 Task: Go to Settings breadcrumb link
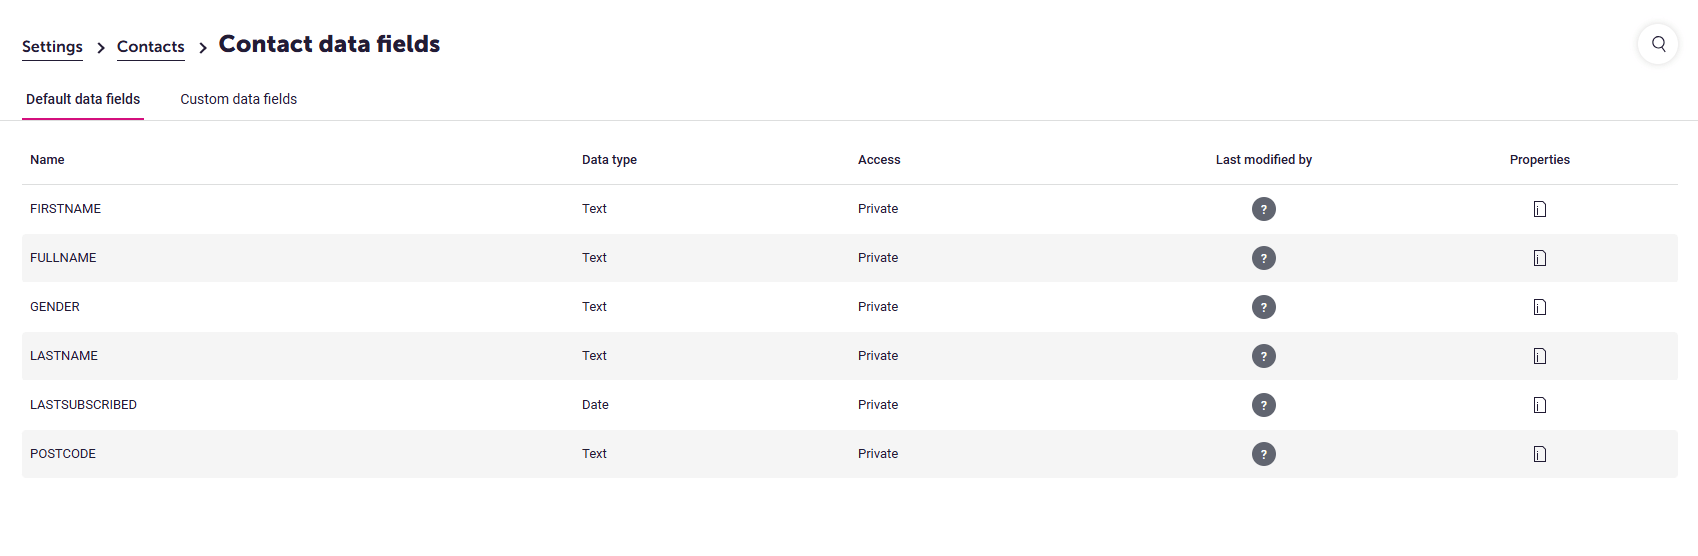[x=52, y=47]
